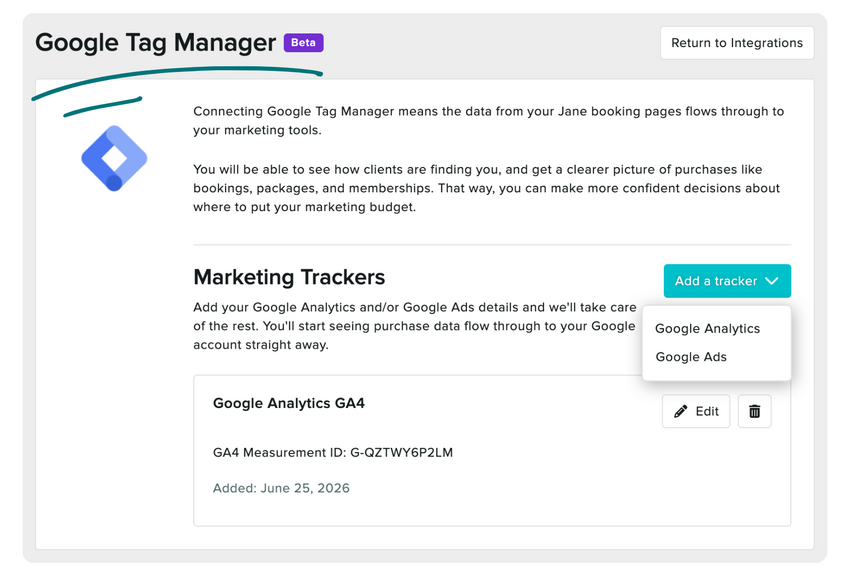
Task: Click the Google Analytics GA4 title
Action: (x=288, y=403)
